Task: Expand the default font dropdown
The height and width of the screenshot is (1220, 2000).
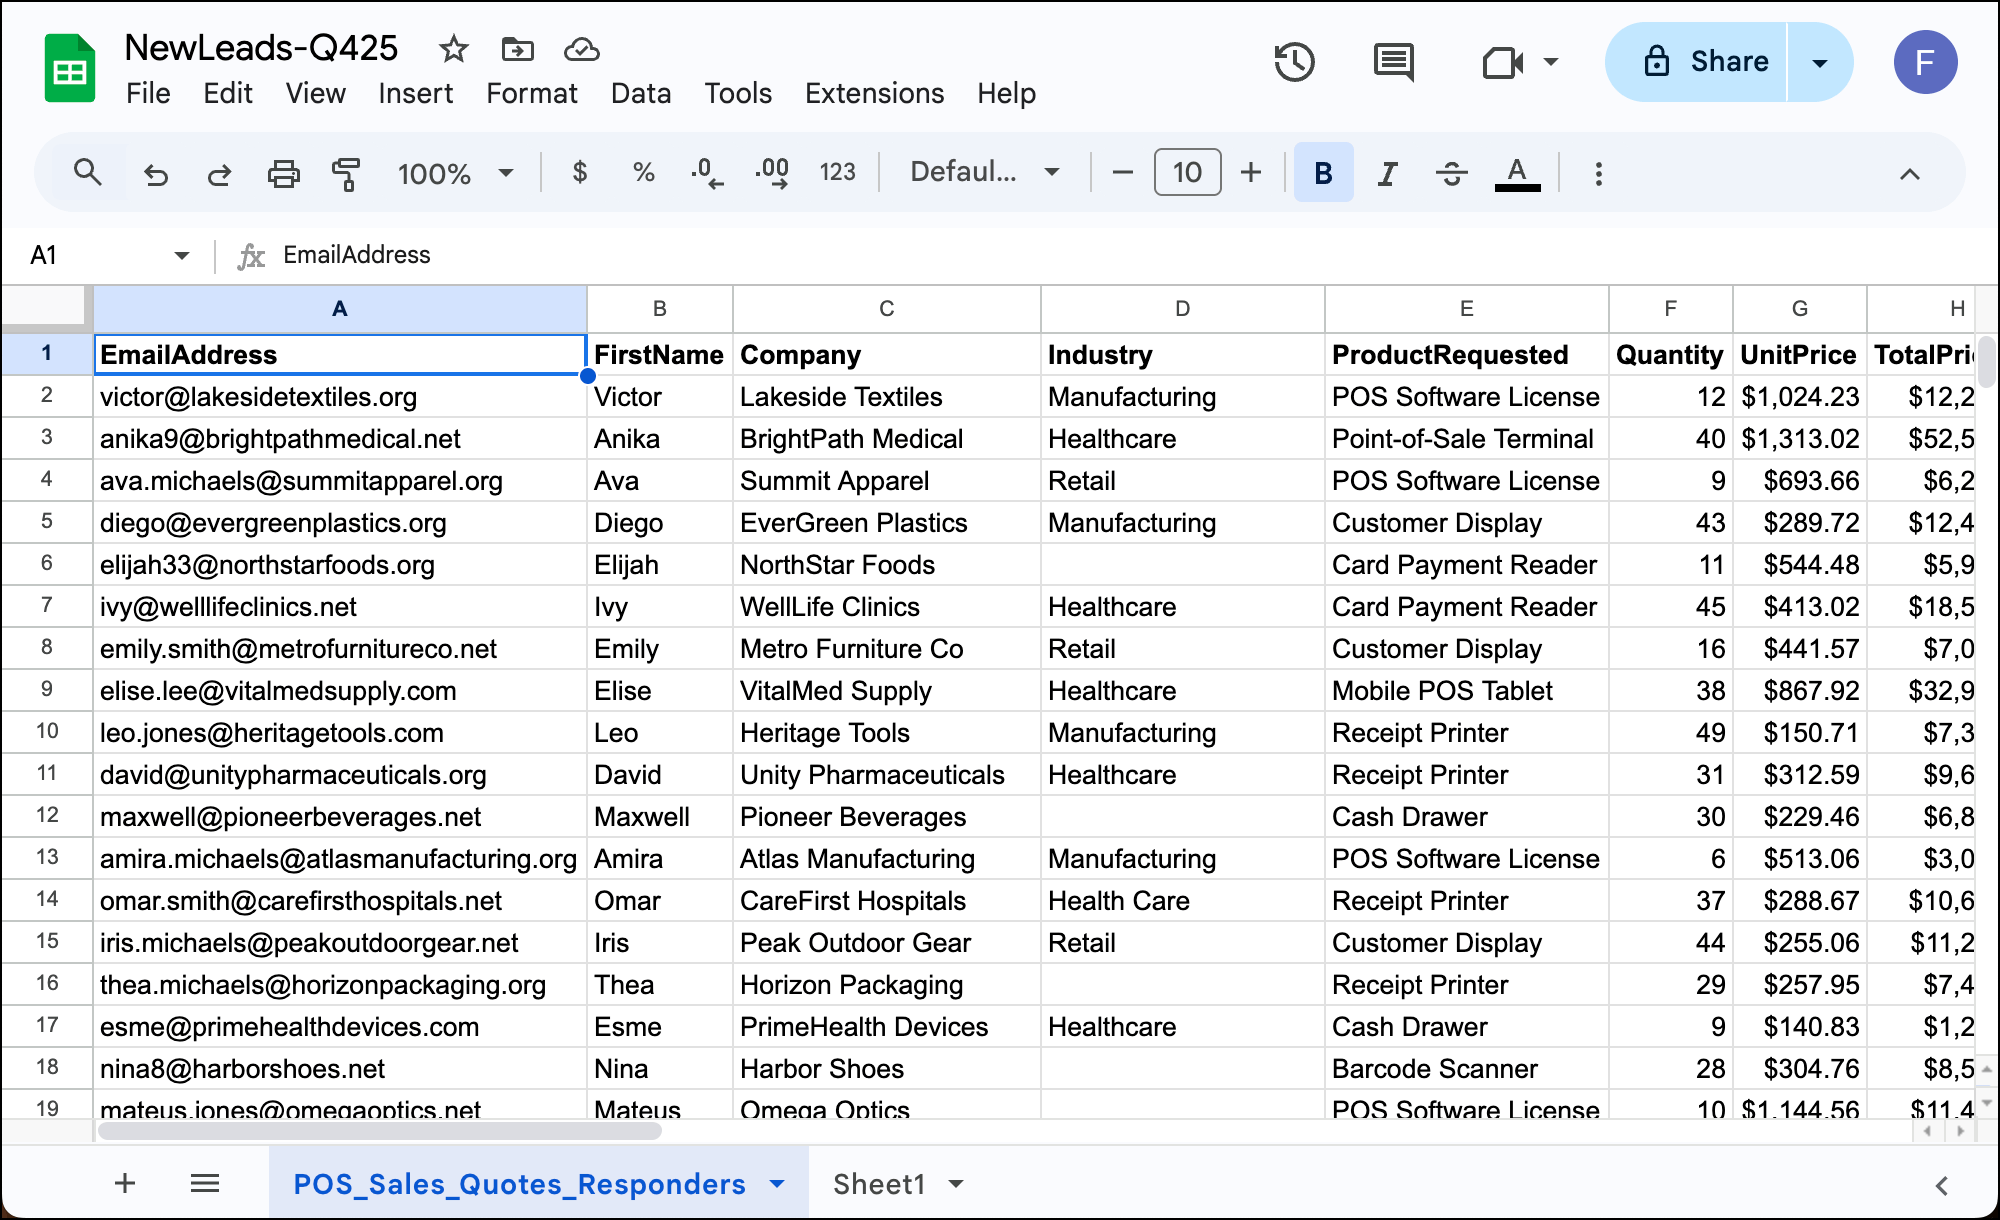Action: pos(984,172)
